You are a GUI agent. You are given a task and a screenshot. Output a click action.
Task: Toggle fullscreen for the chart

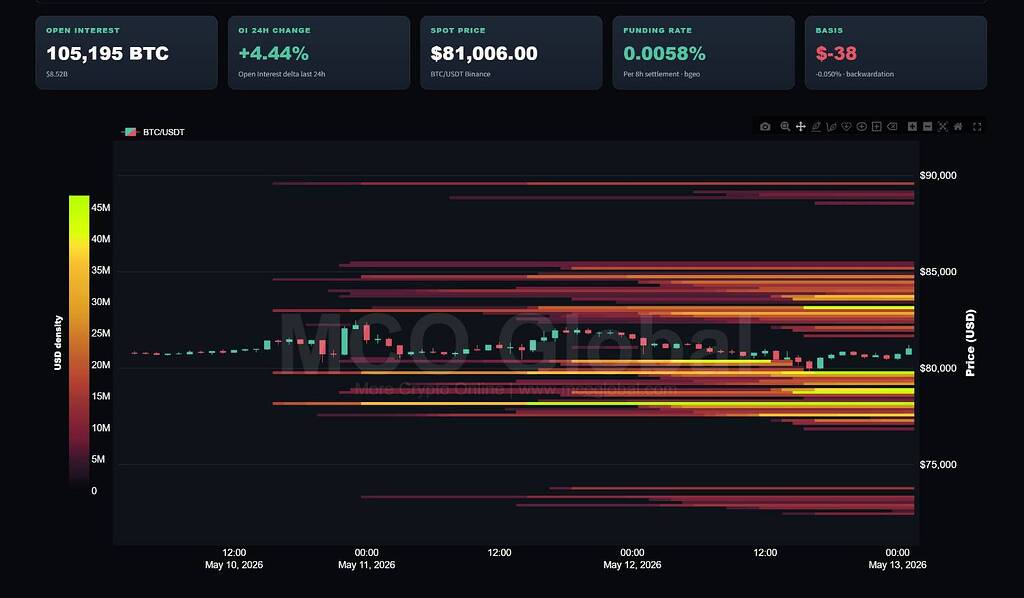point(977,127)
